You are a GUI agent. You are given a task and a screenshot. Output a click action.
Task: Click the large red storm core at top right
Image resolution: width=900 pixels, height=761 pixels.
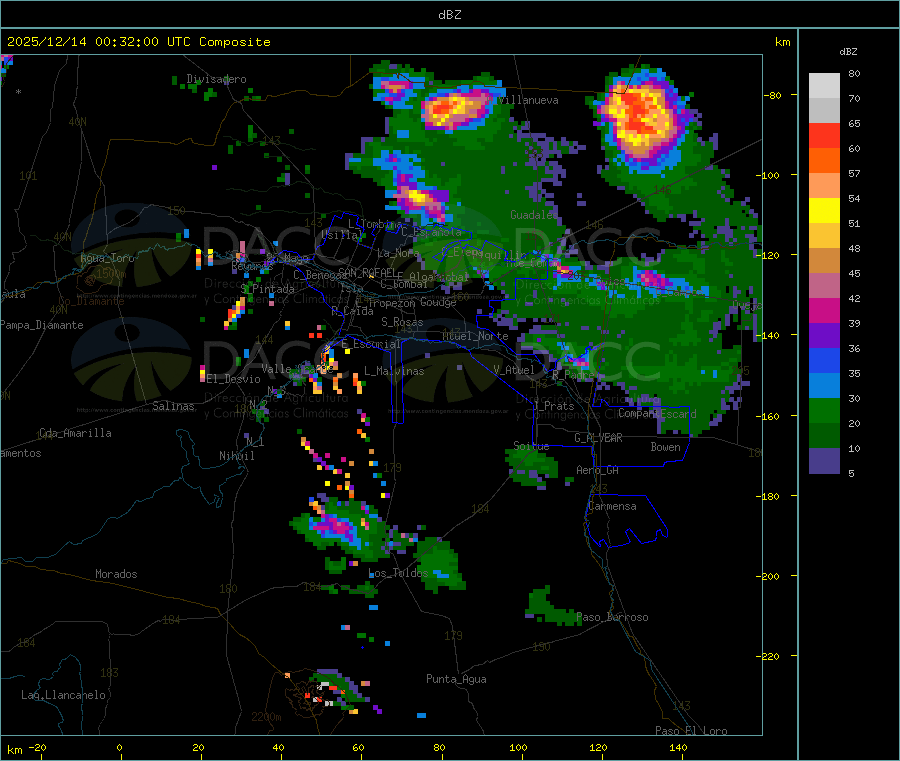pos(641,117)
